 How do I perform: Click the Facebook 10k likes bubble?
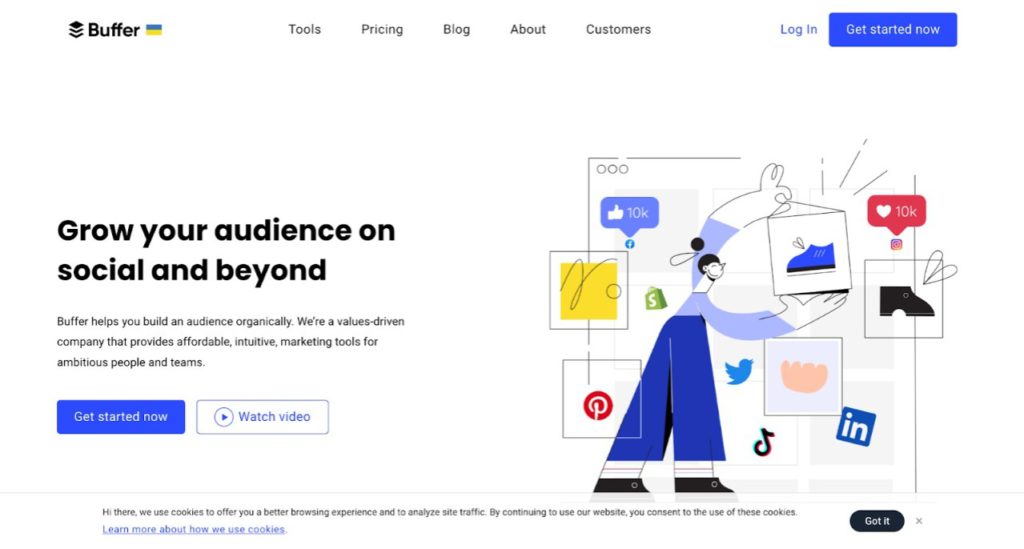pyautogui.click(x=629, y=213)
